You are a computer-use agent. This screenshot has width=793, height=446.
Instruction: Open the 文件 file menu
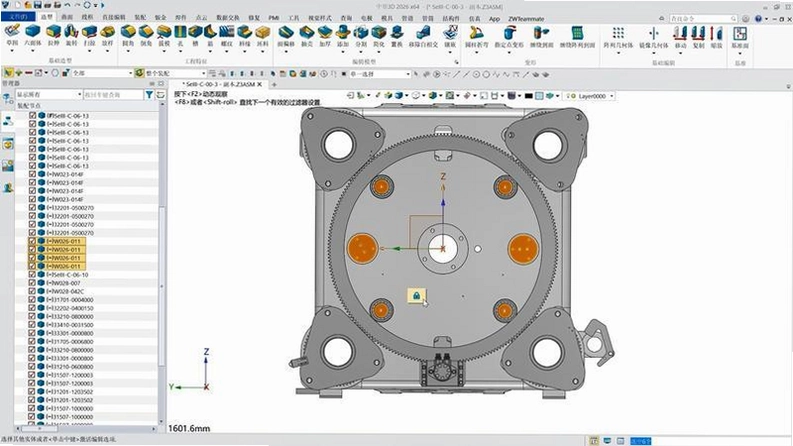click(x=18, y=17)
